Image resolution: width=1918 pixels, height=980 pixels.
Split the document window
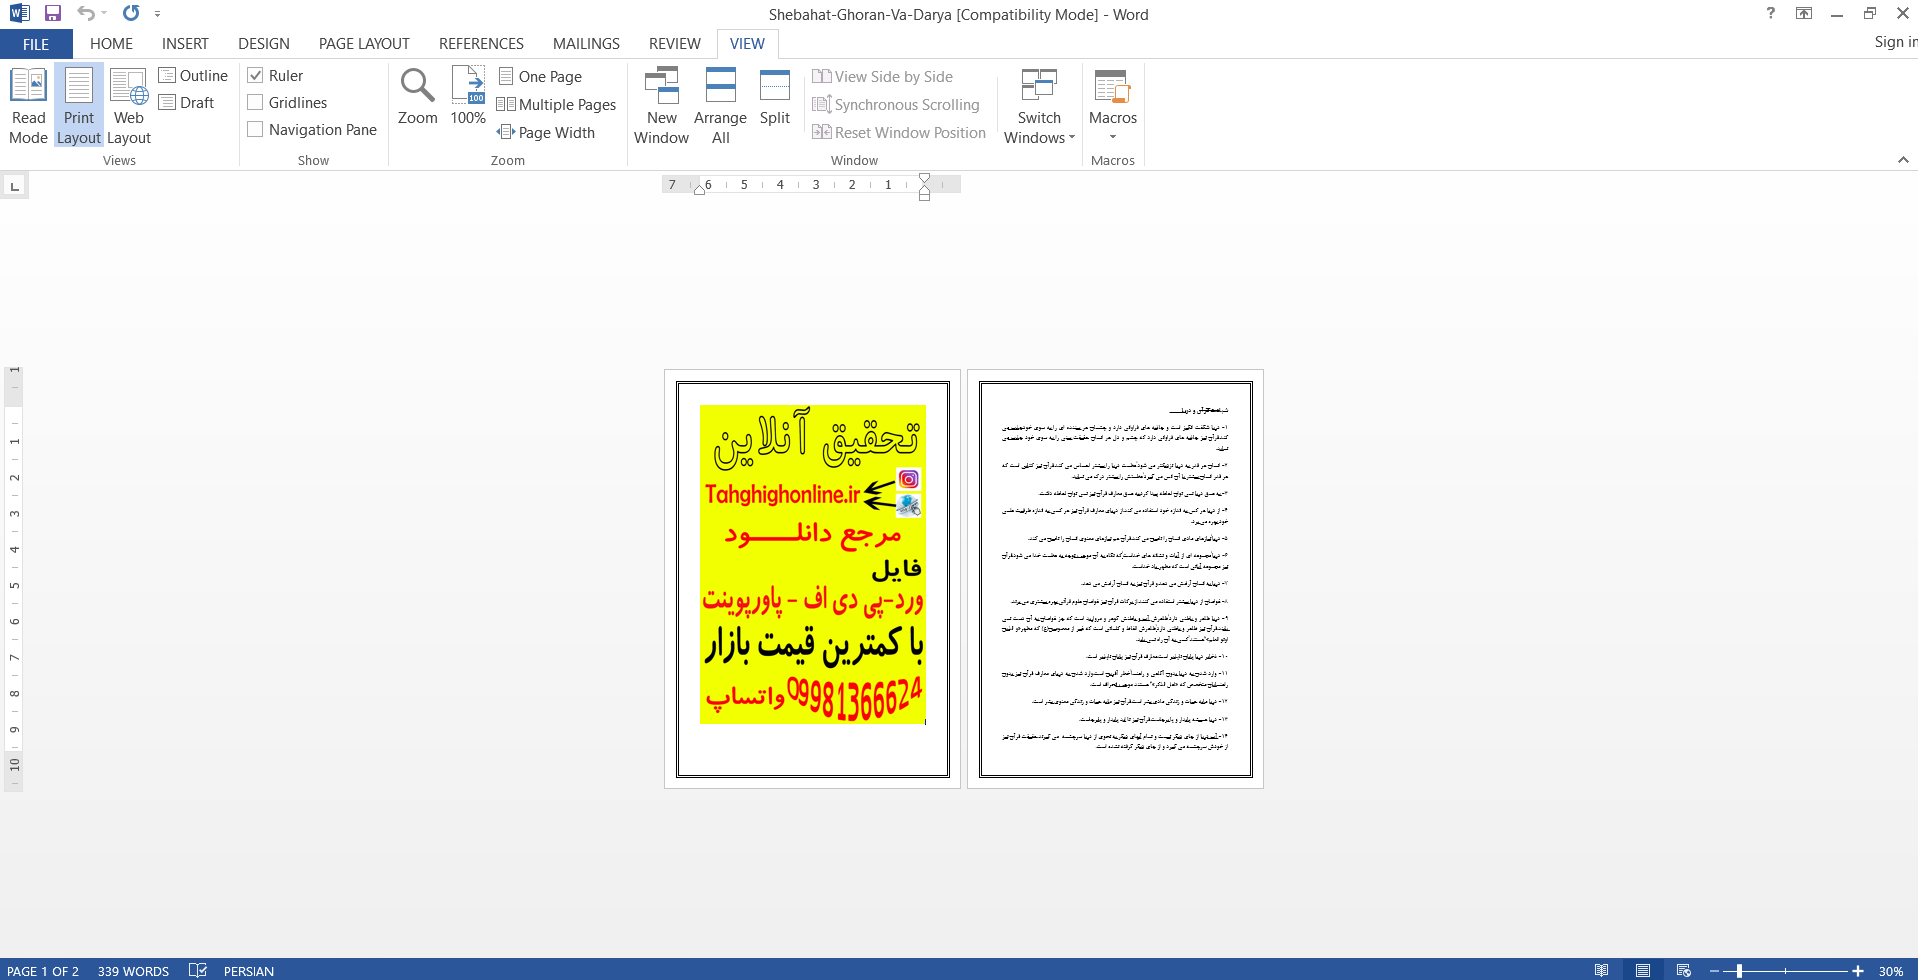coord(775,97)
